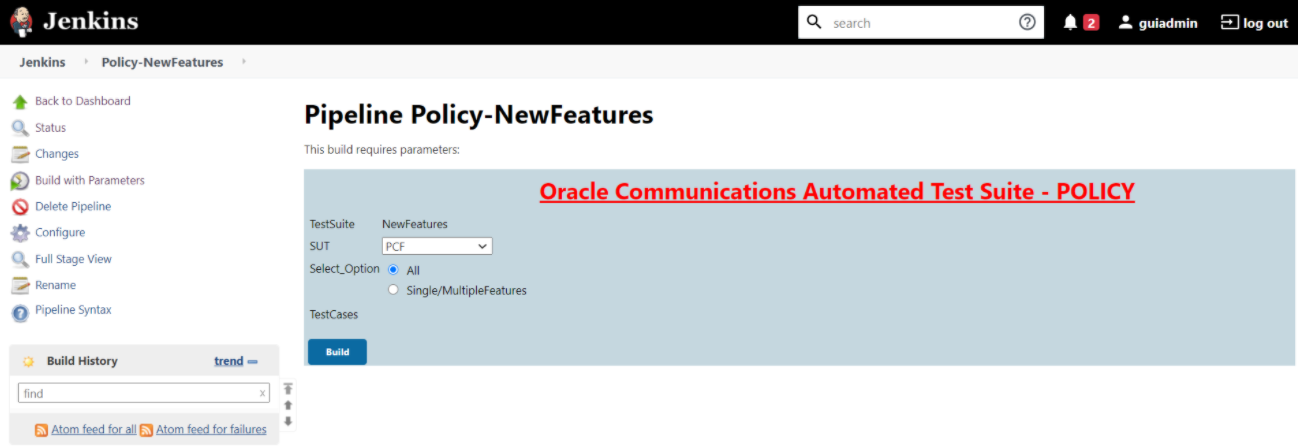Focus the build history find field
The width and height of the screenshot is (1302, 446).
[x=144, y=393]
